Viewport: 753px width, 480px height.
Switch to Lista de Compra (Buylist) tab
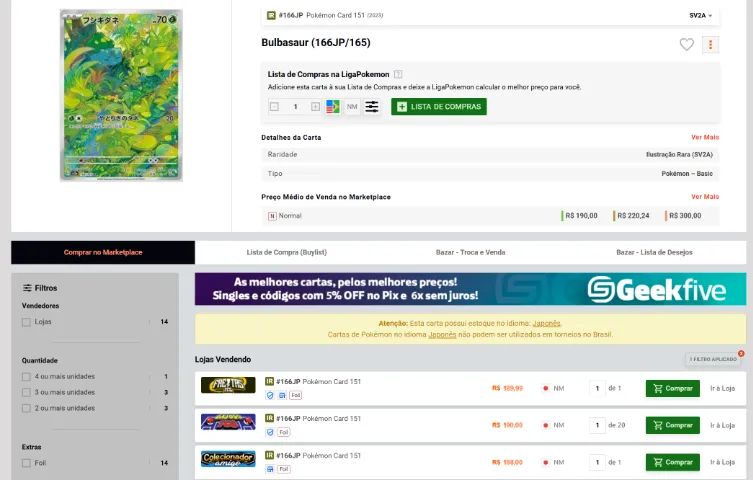[x=287, y=252]
